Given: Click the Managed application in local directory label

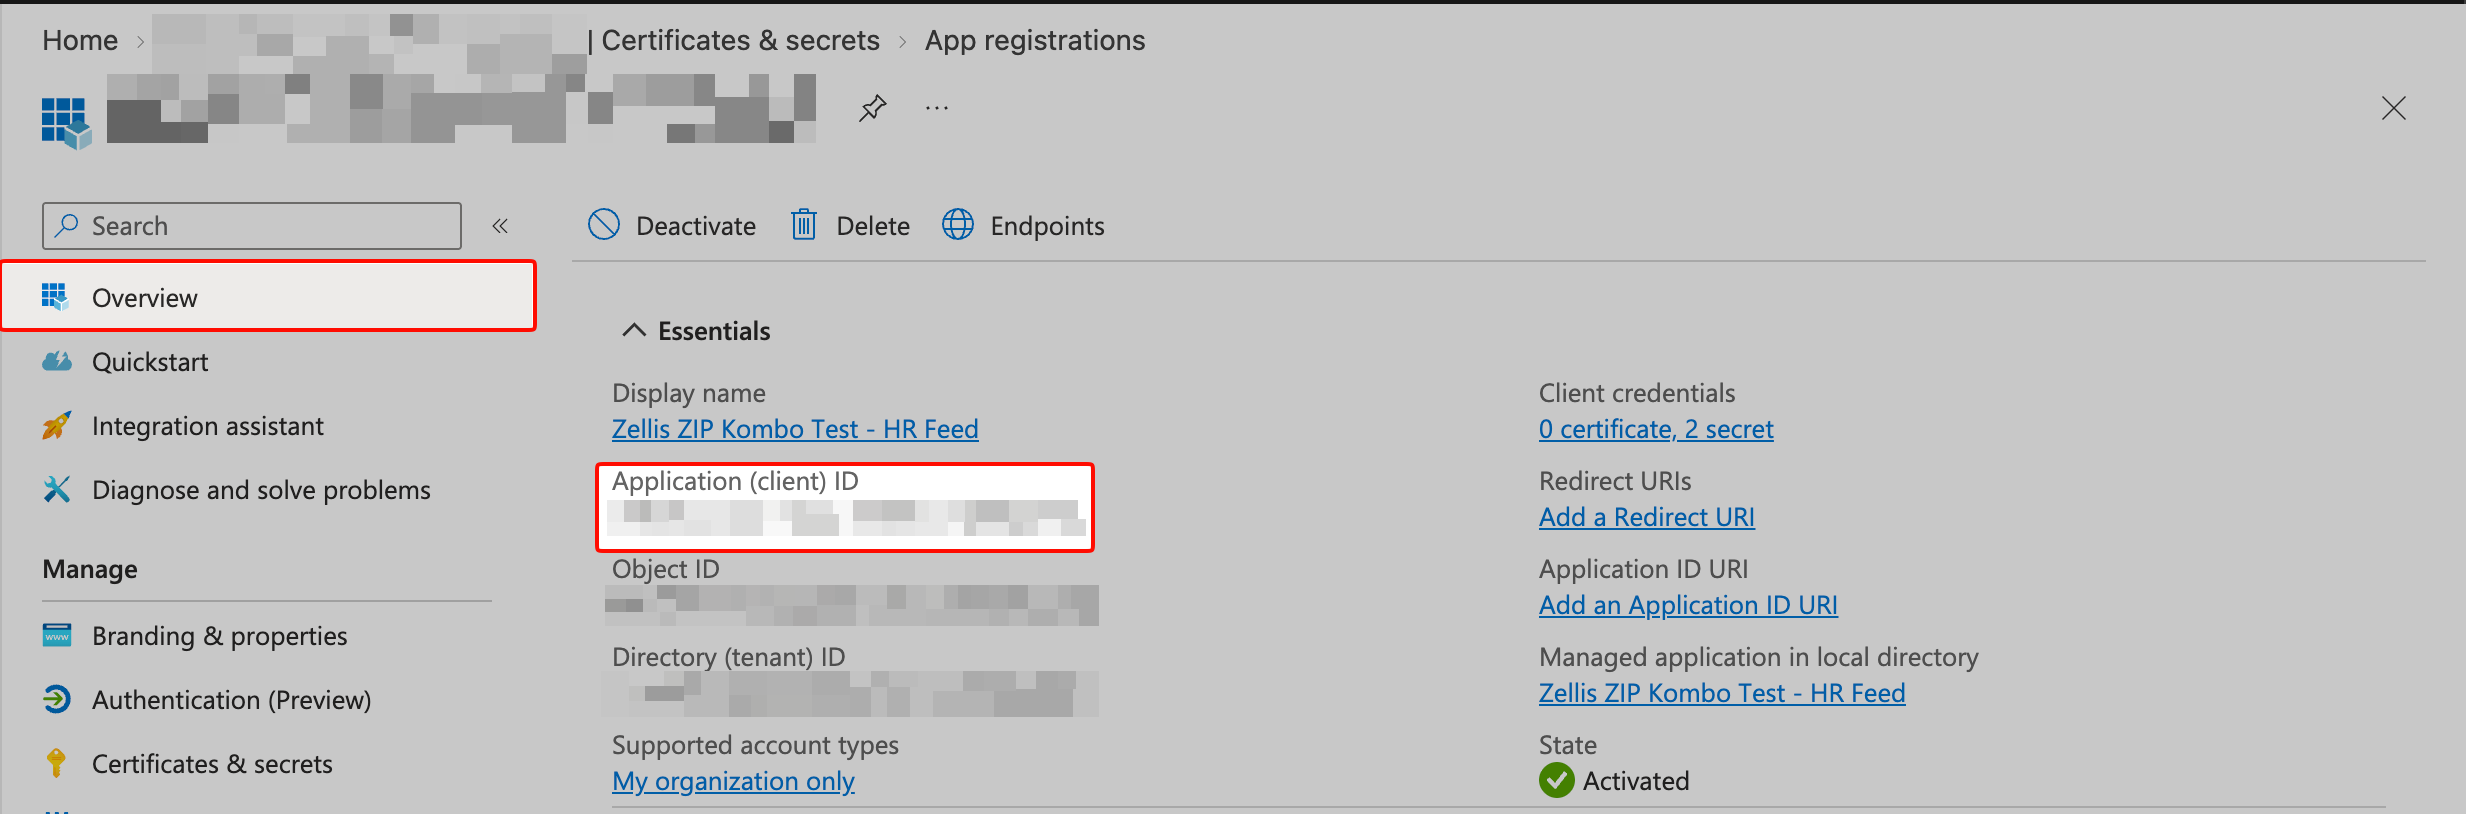Looking at the screenshot, I should coord(1759,657).
